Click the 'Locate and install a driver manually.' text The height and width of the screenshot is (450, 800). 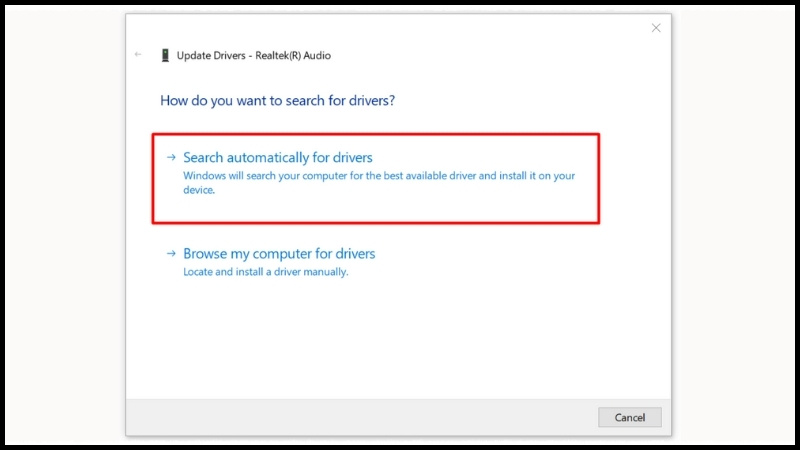pyautogui.click(x=266, y=272)
